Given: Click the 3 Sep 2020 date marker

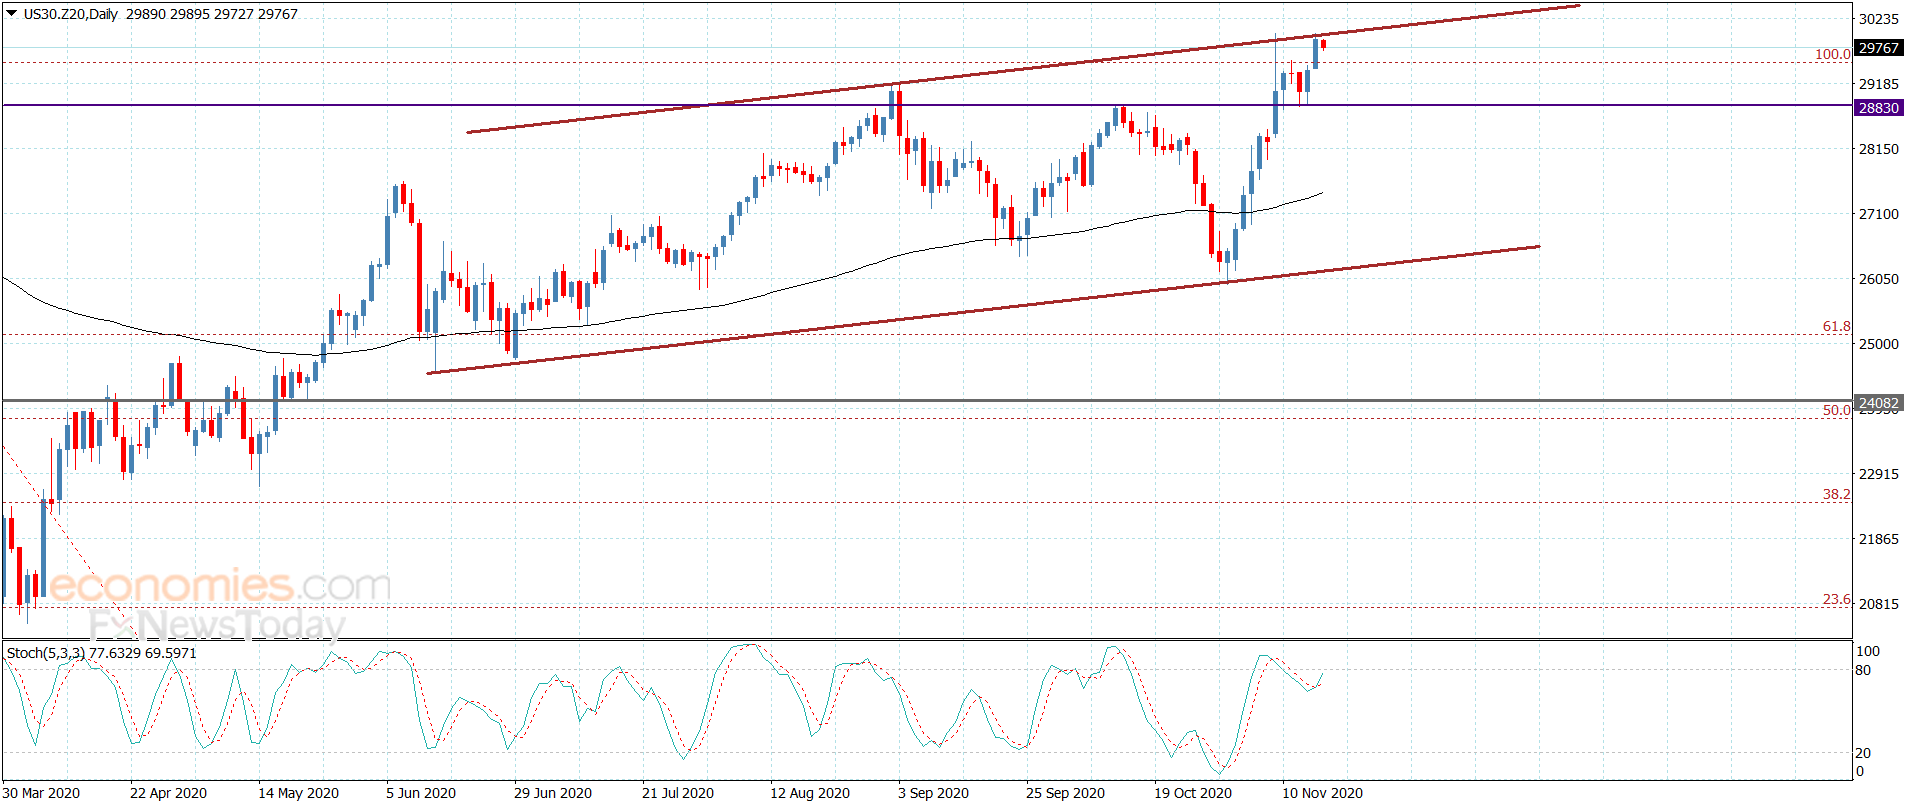Looking at the screenshot, I should click(x=933, y=793).
